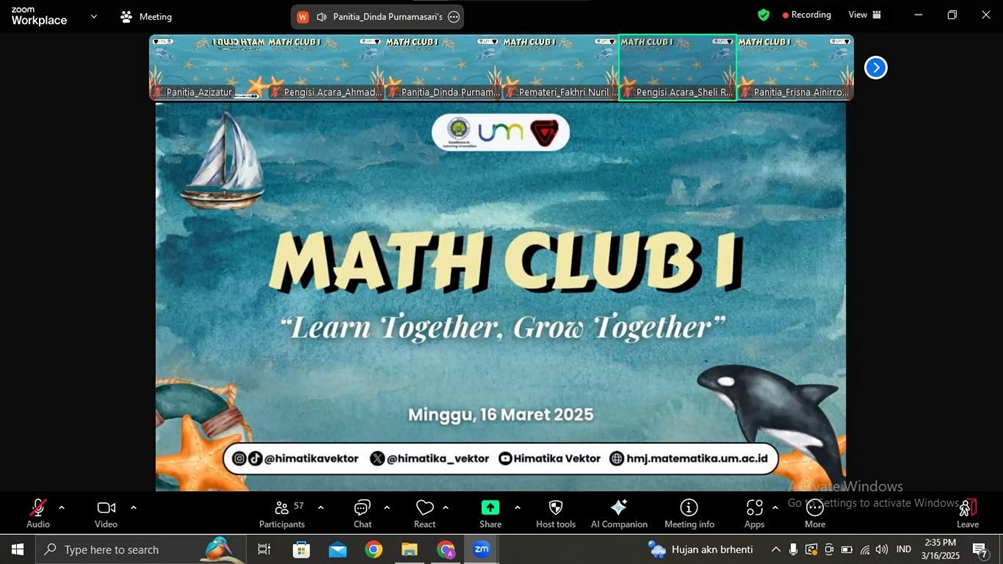Open Microsoft Store from taskbar

point(301,549)
